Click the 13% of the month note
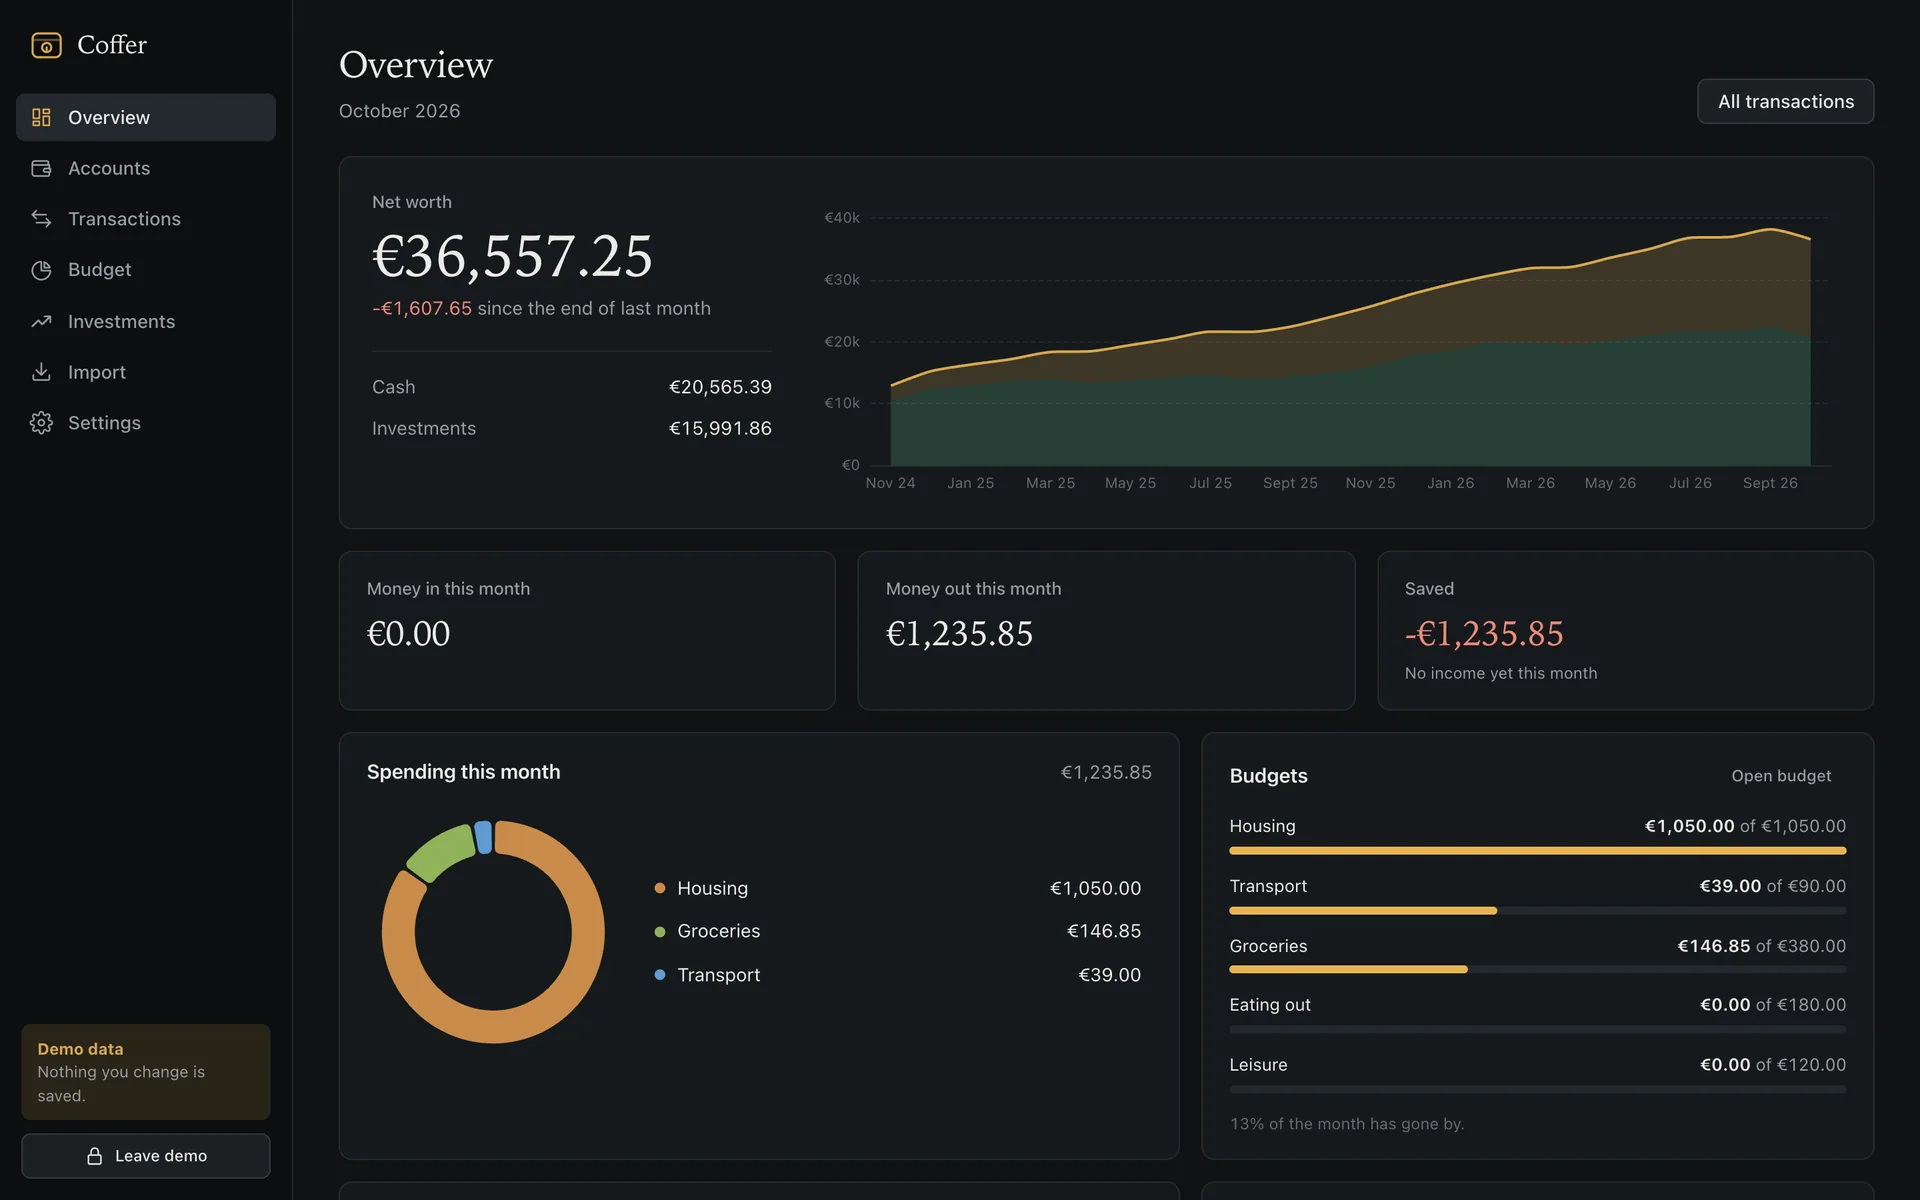This screenshot has width=1920, height=1200. click(1347, 1124)
